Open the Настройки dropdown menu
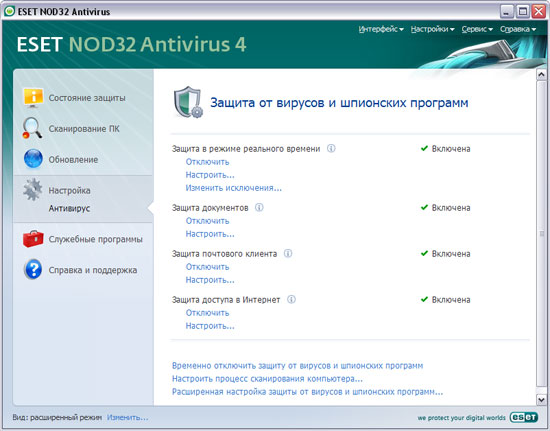Image resolution: width=550 pixels, height=431 pixels. point(432,29)
